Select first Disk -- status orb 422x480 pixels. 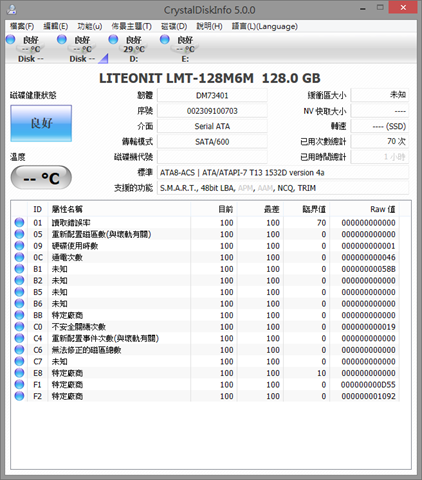[x=11, y=39]
